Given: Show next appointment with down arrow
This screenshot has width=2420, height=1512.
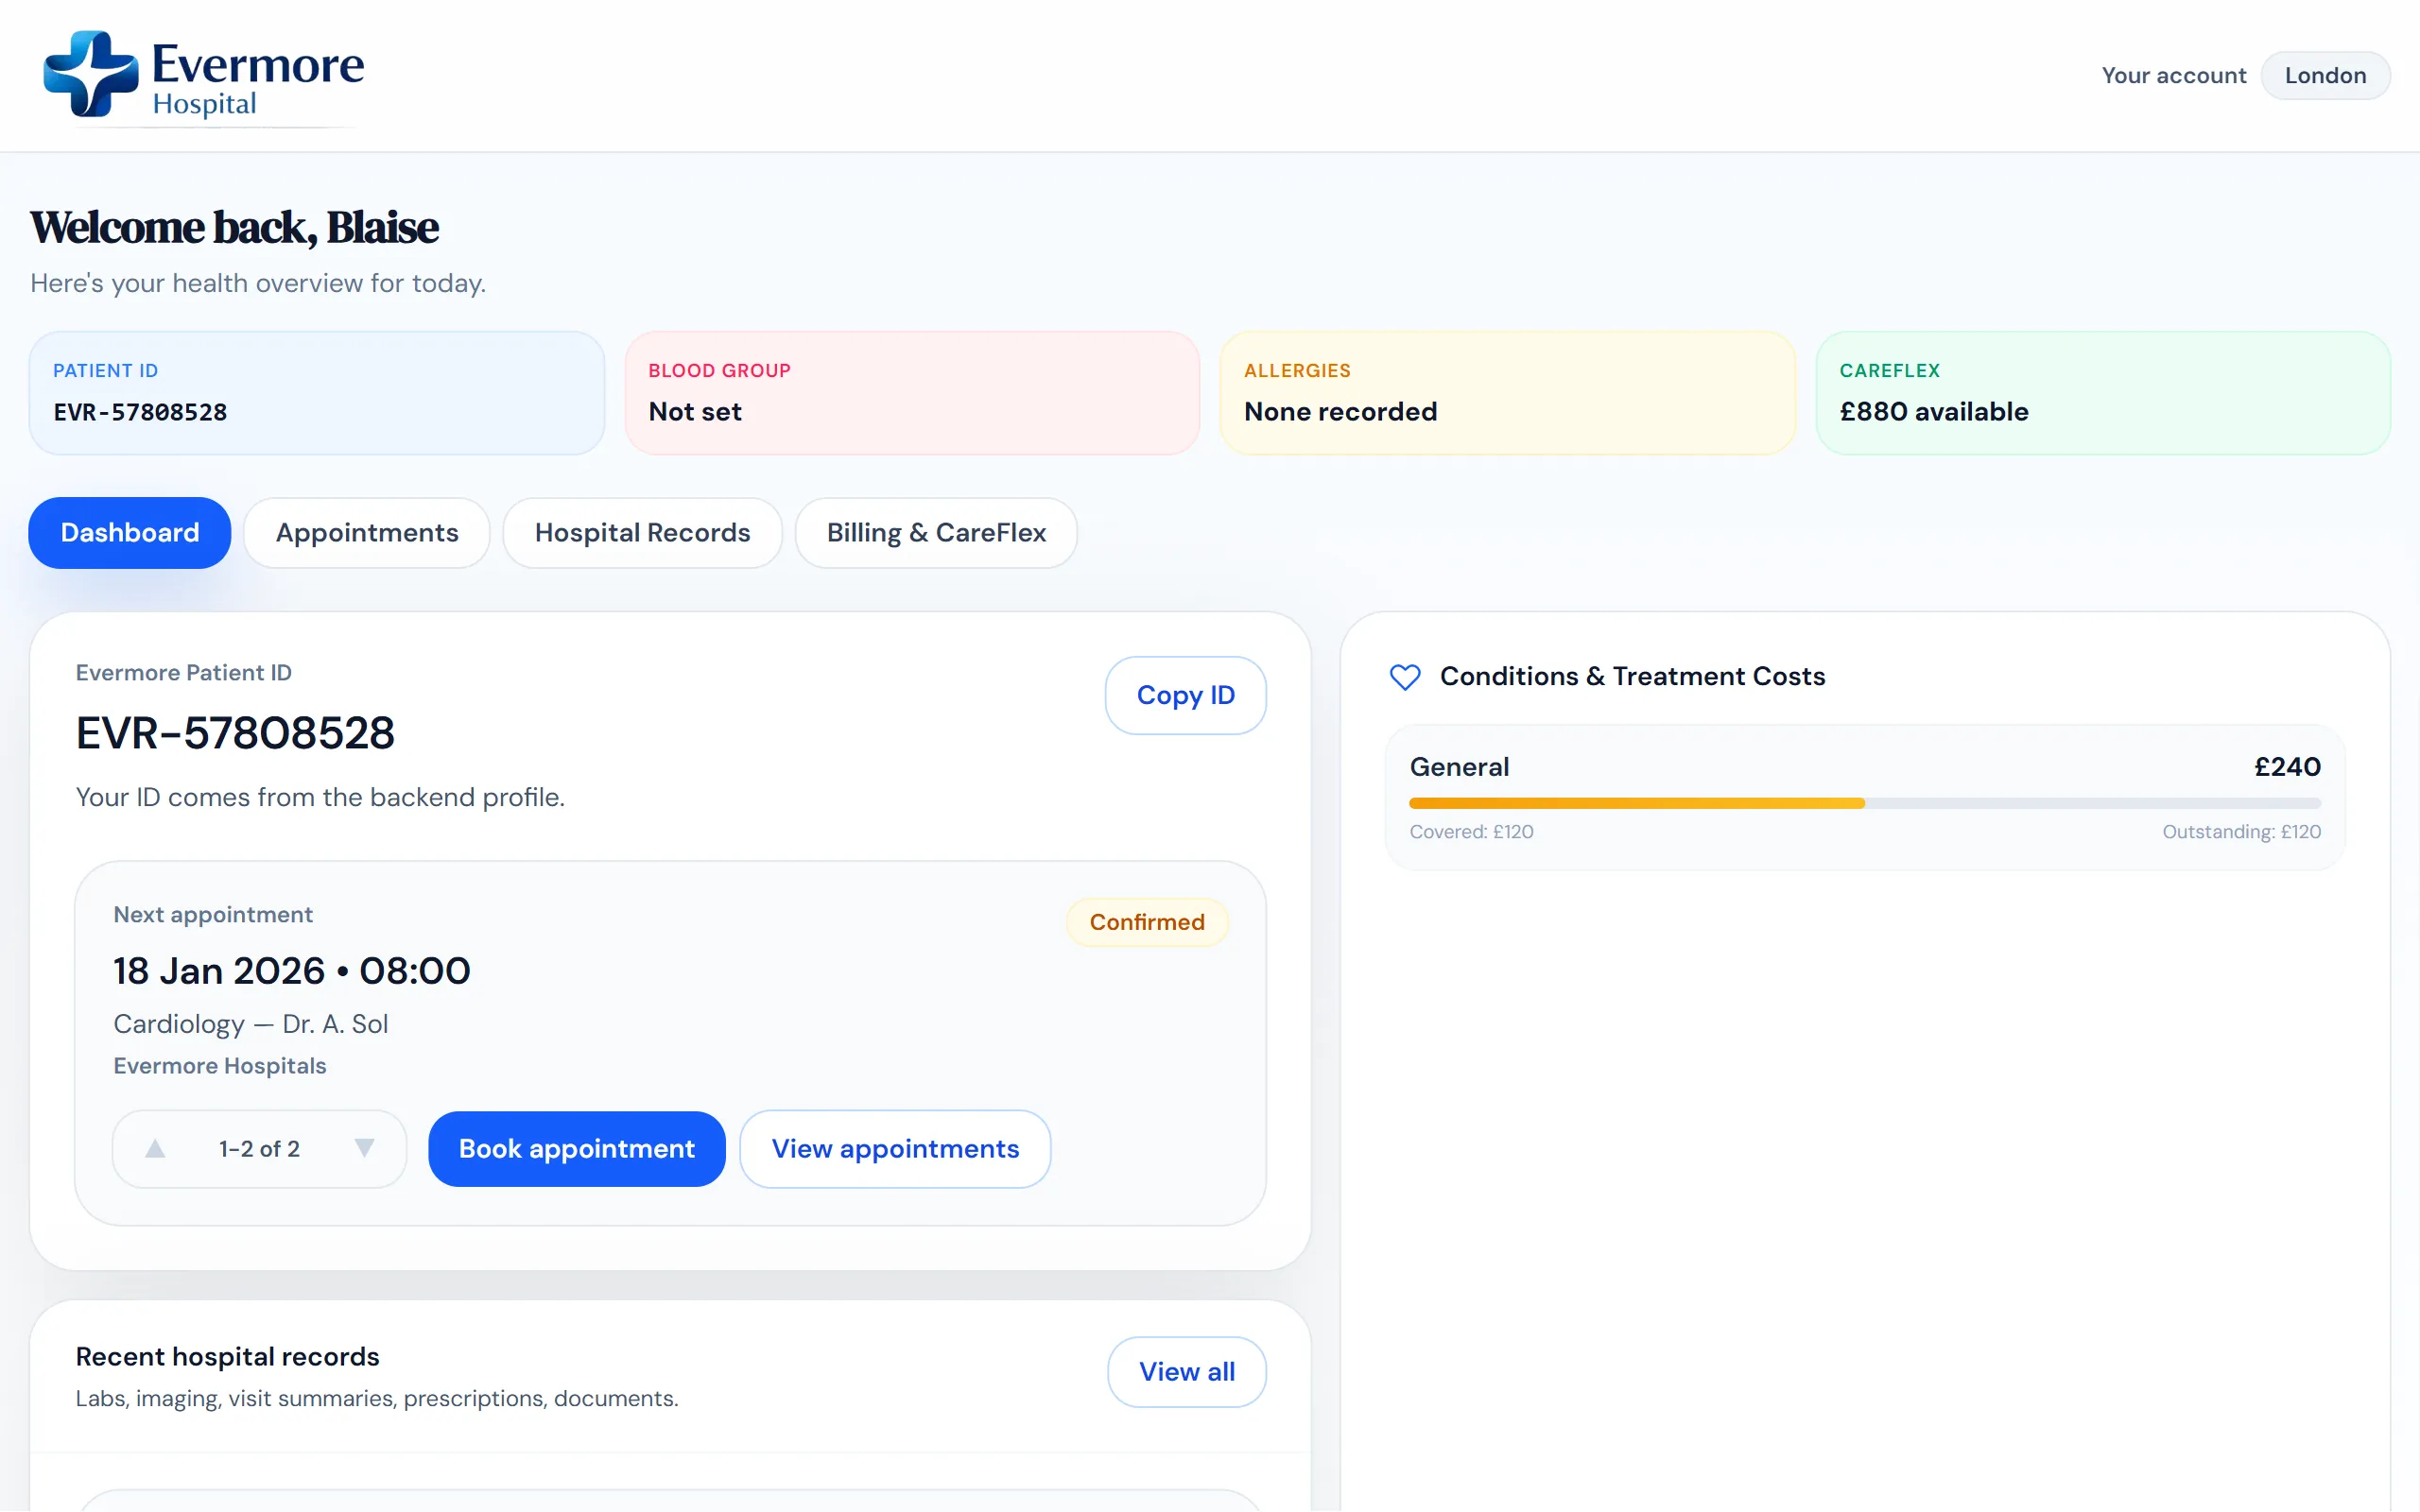Looking at the screenshot, I should click(365, 1148).
